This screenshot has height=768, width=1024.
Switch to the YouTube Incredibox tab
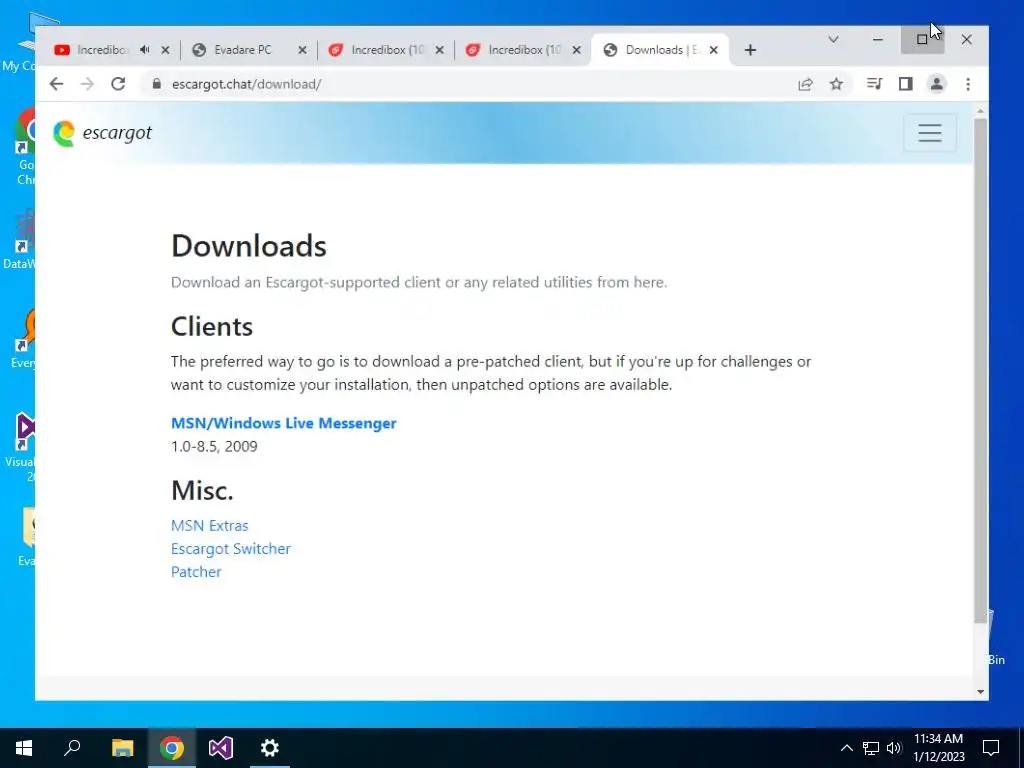[103, 50]
